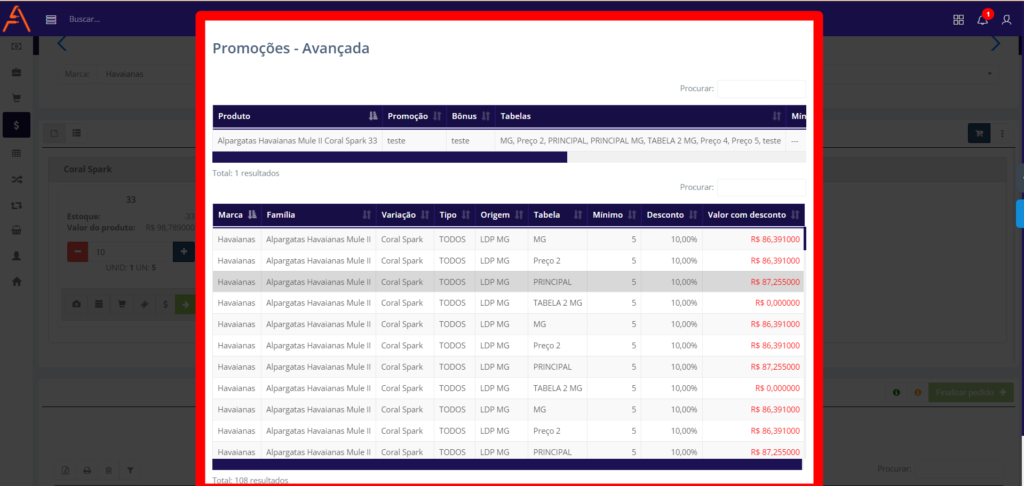The height and width of the screenshot is (486, 1024).
Task: Open the three-dot options menu
Action: [1002, 133]
